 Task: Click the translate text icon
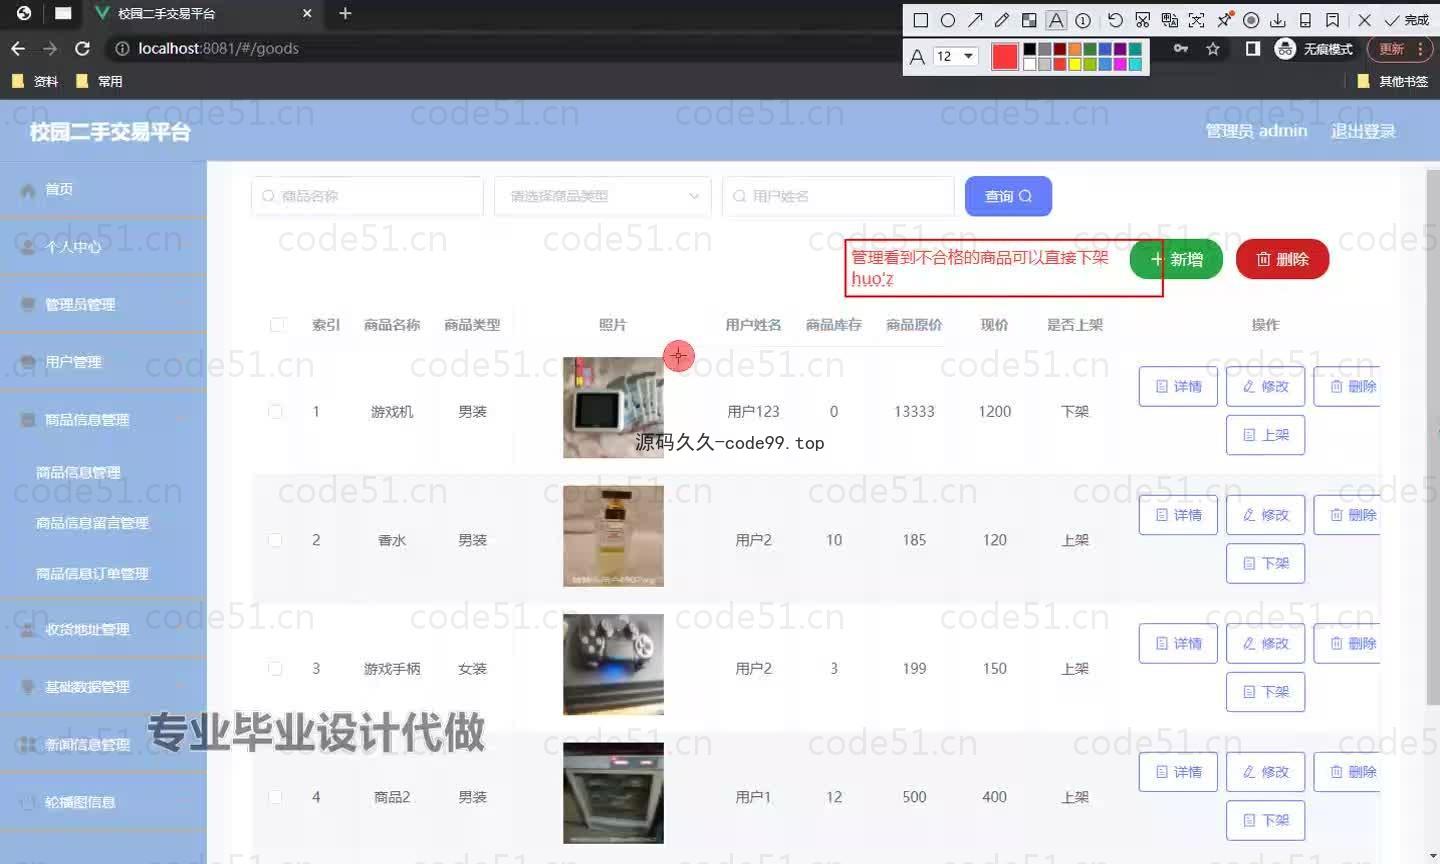1169,20
